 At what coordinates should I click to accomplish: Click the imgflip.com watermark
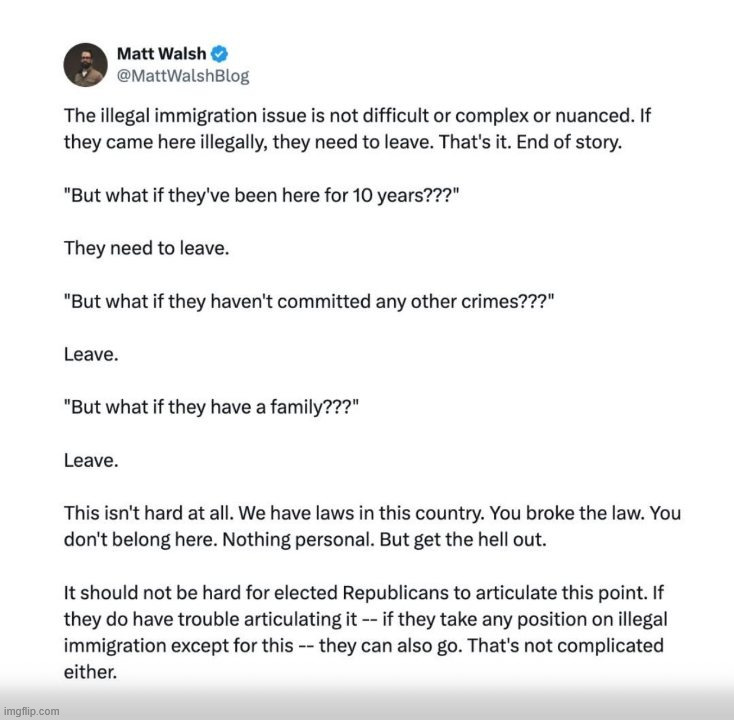[30, 711]
